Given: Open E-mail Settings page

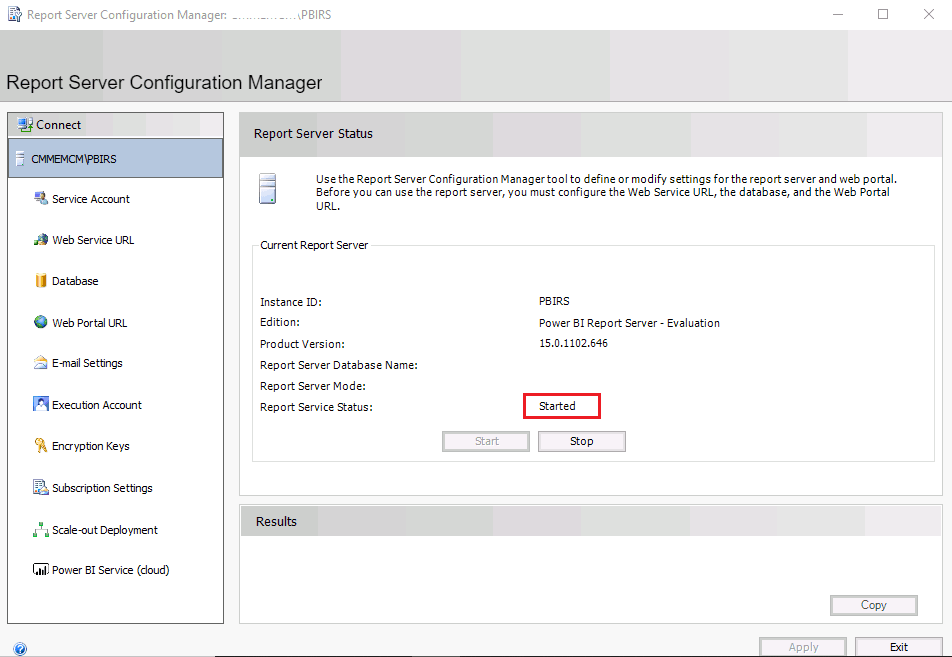Looking at the screenshot, I should (x=87, y=363).
